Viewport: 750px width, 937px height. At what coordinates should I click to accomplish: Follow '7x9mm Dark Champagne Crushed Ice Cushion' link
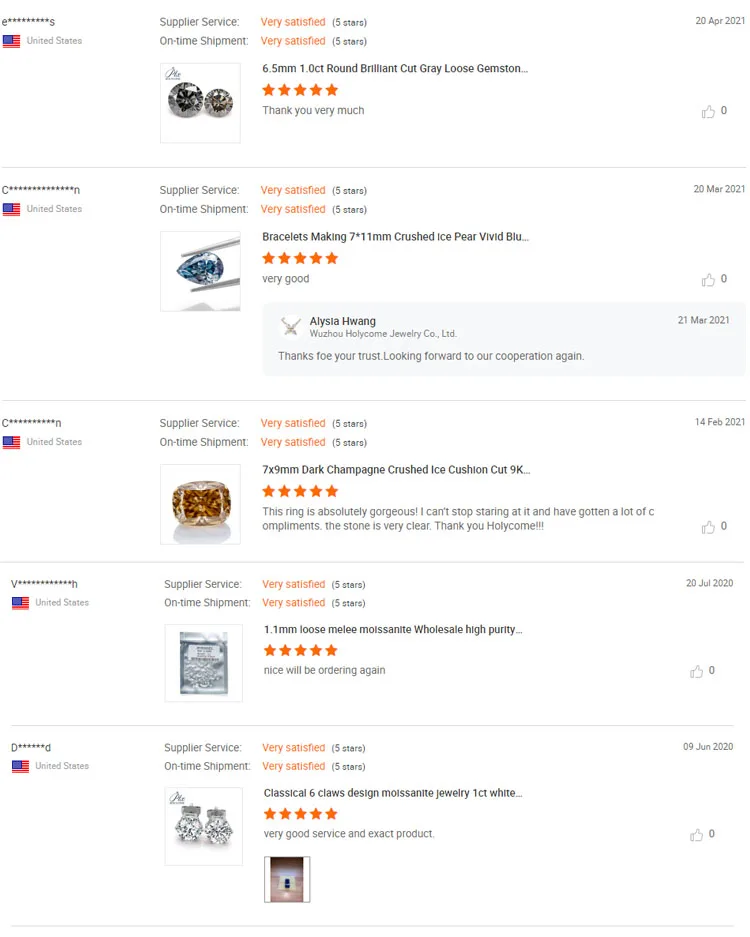point(396,470)
